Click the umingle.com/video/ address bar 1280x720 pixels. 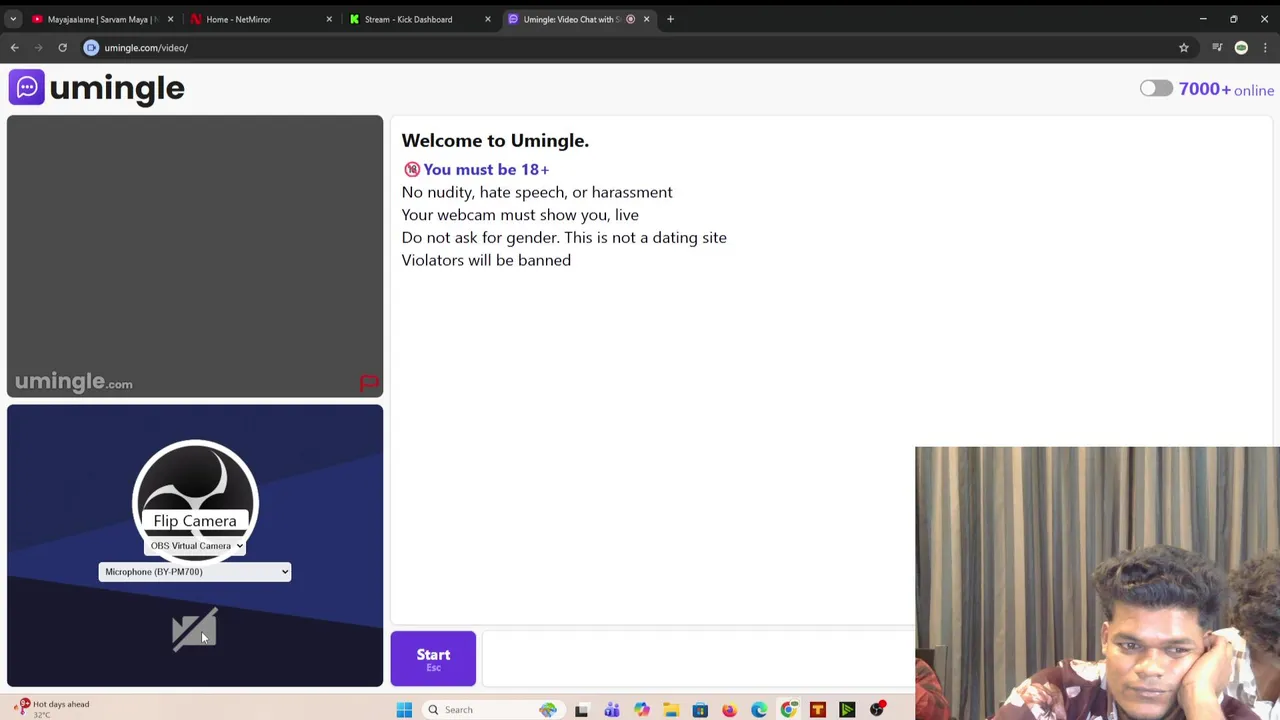point(640,47)
